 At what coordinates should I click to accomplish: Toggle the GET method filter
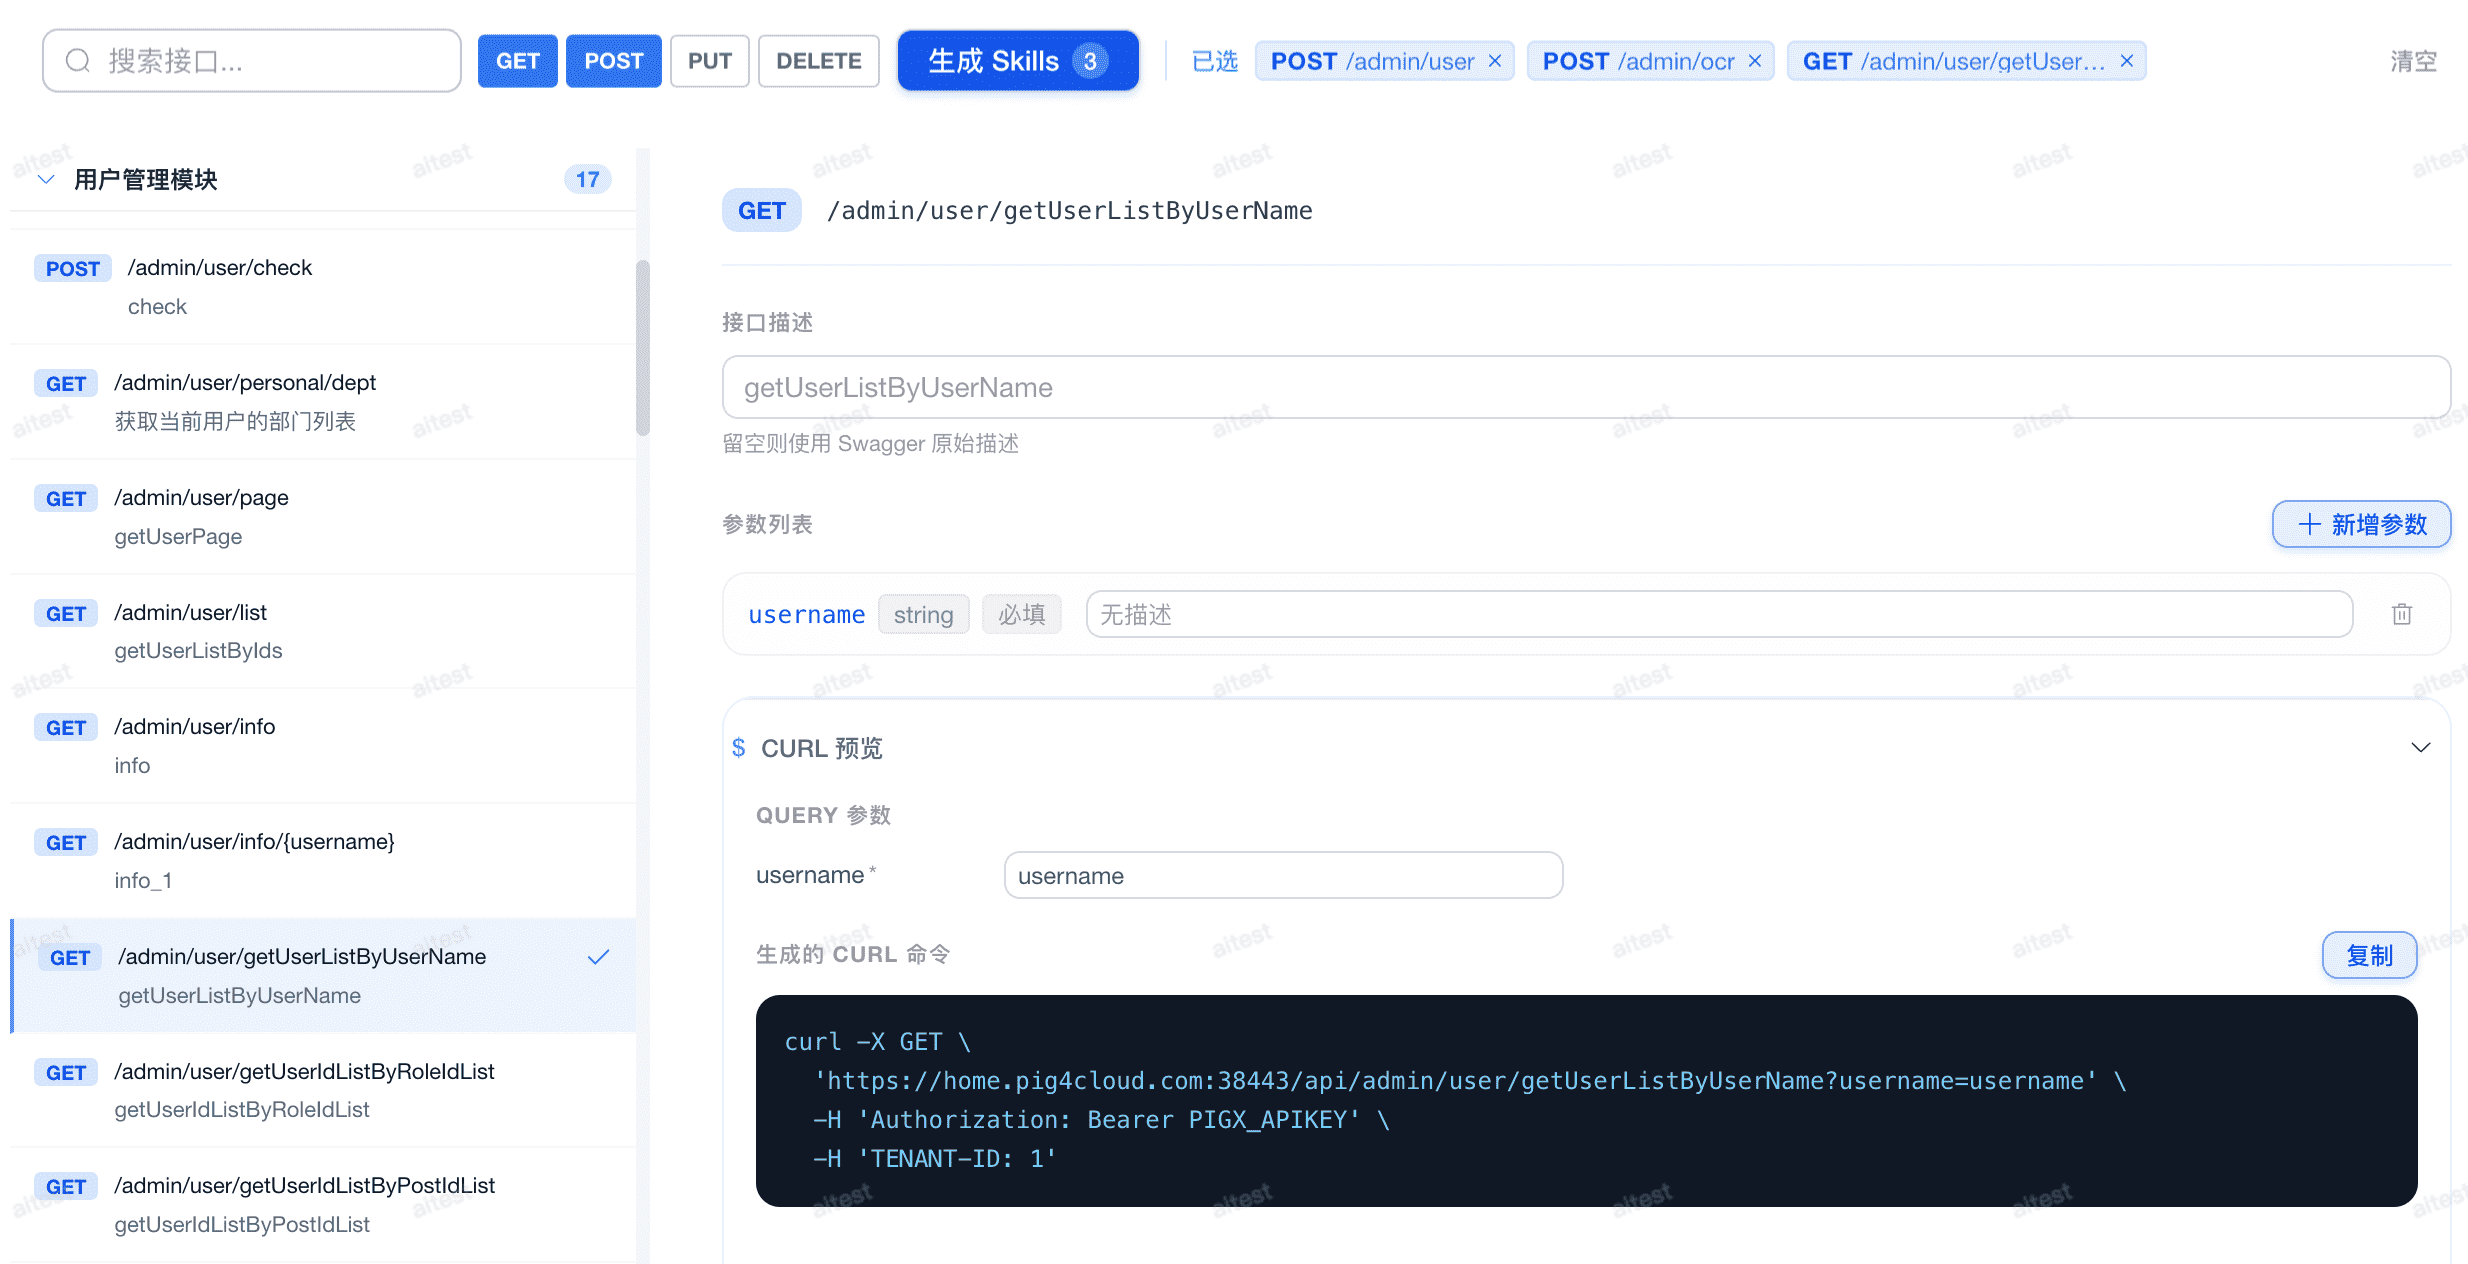click(x=517, y=61)
